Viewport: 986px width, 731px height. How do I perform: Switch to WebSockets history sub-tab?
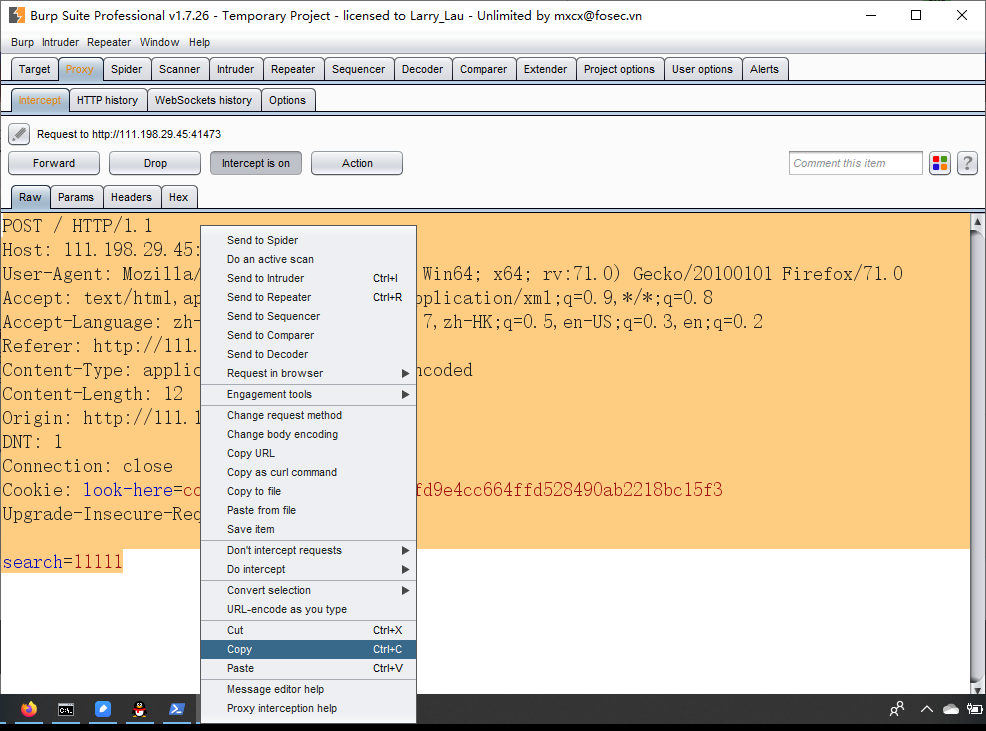click(203, 100)
